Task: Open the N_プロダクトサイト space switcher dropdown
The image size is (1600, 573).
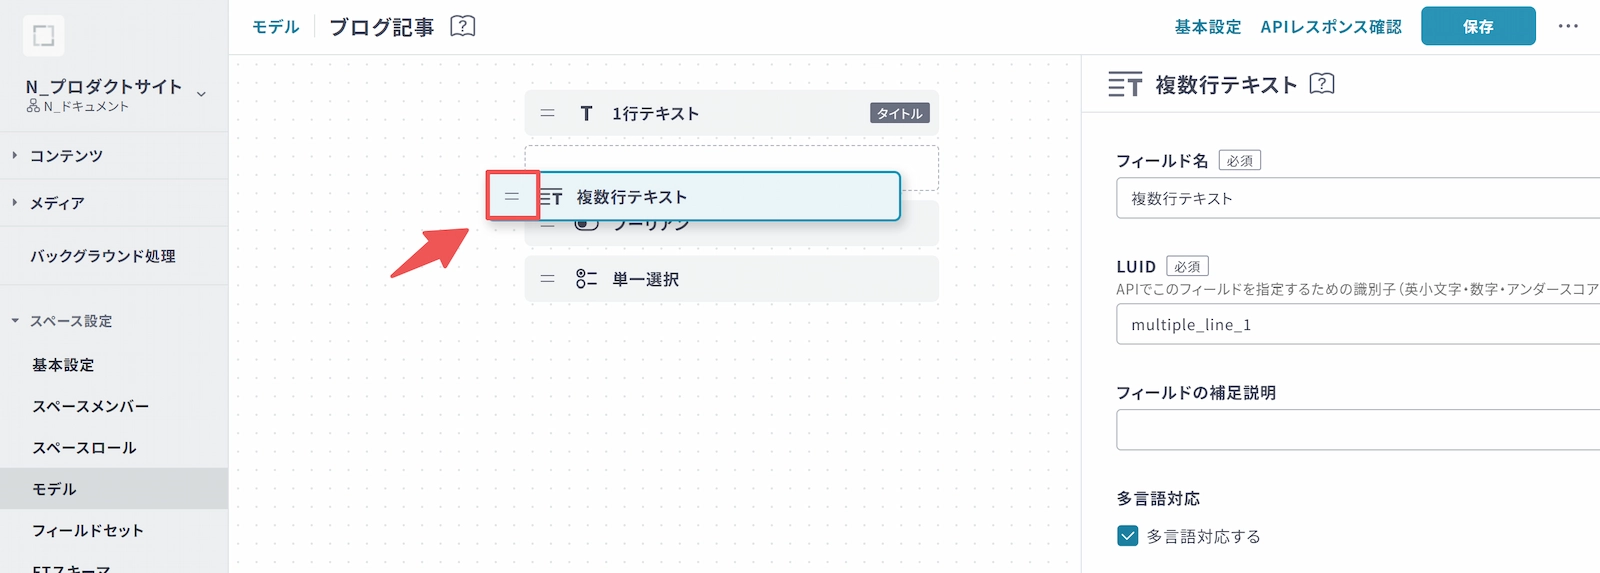Action: [201, 94]
